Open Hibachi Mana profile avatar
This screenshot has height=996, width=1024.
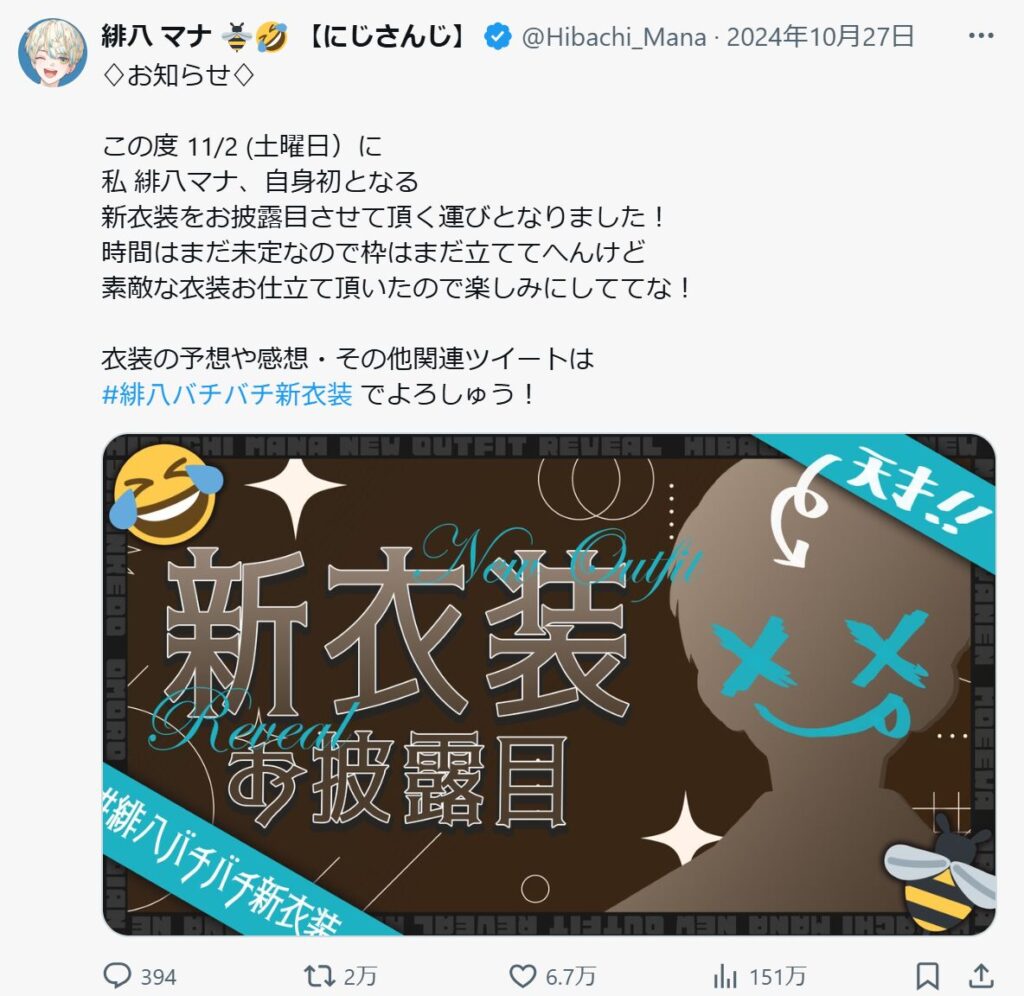(x=53, y=52)
